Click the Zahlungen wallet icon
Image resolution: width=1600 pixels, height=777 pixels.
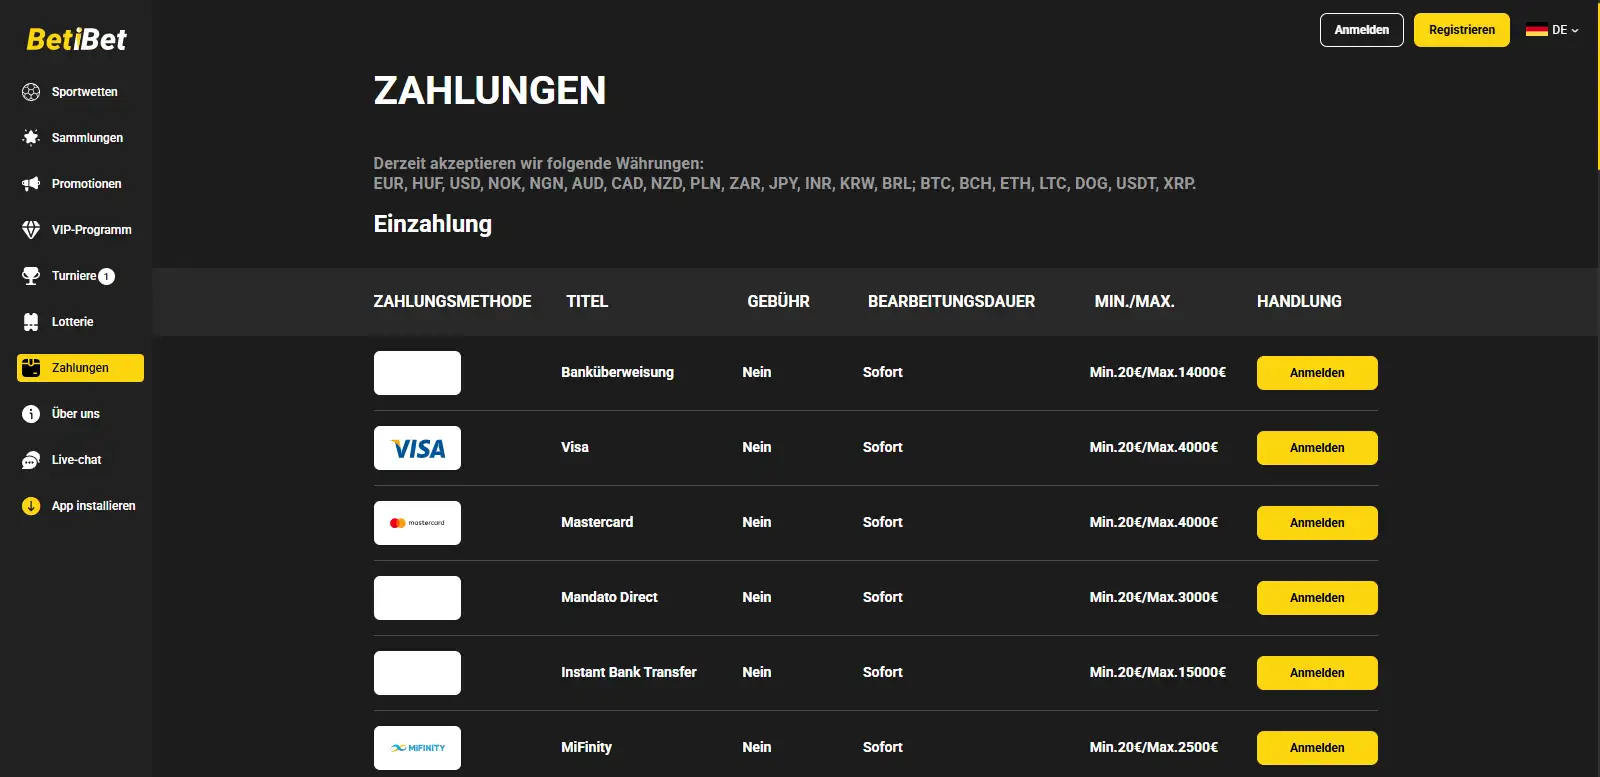click(x=31, y=368)
